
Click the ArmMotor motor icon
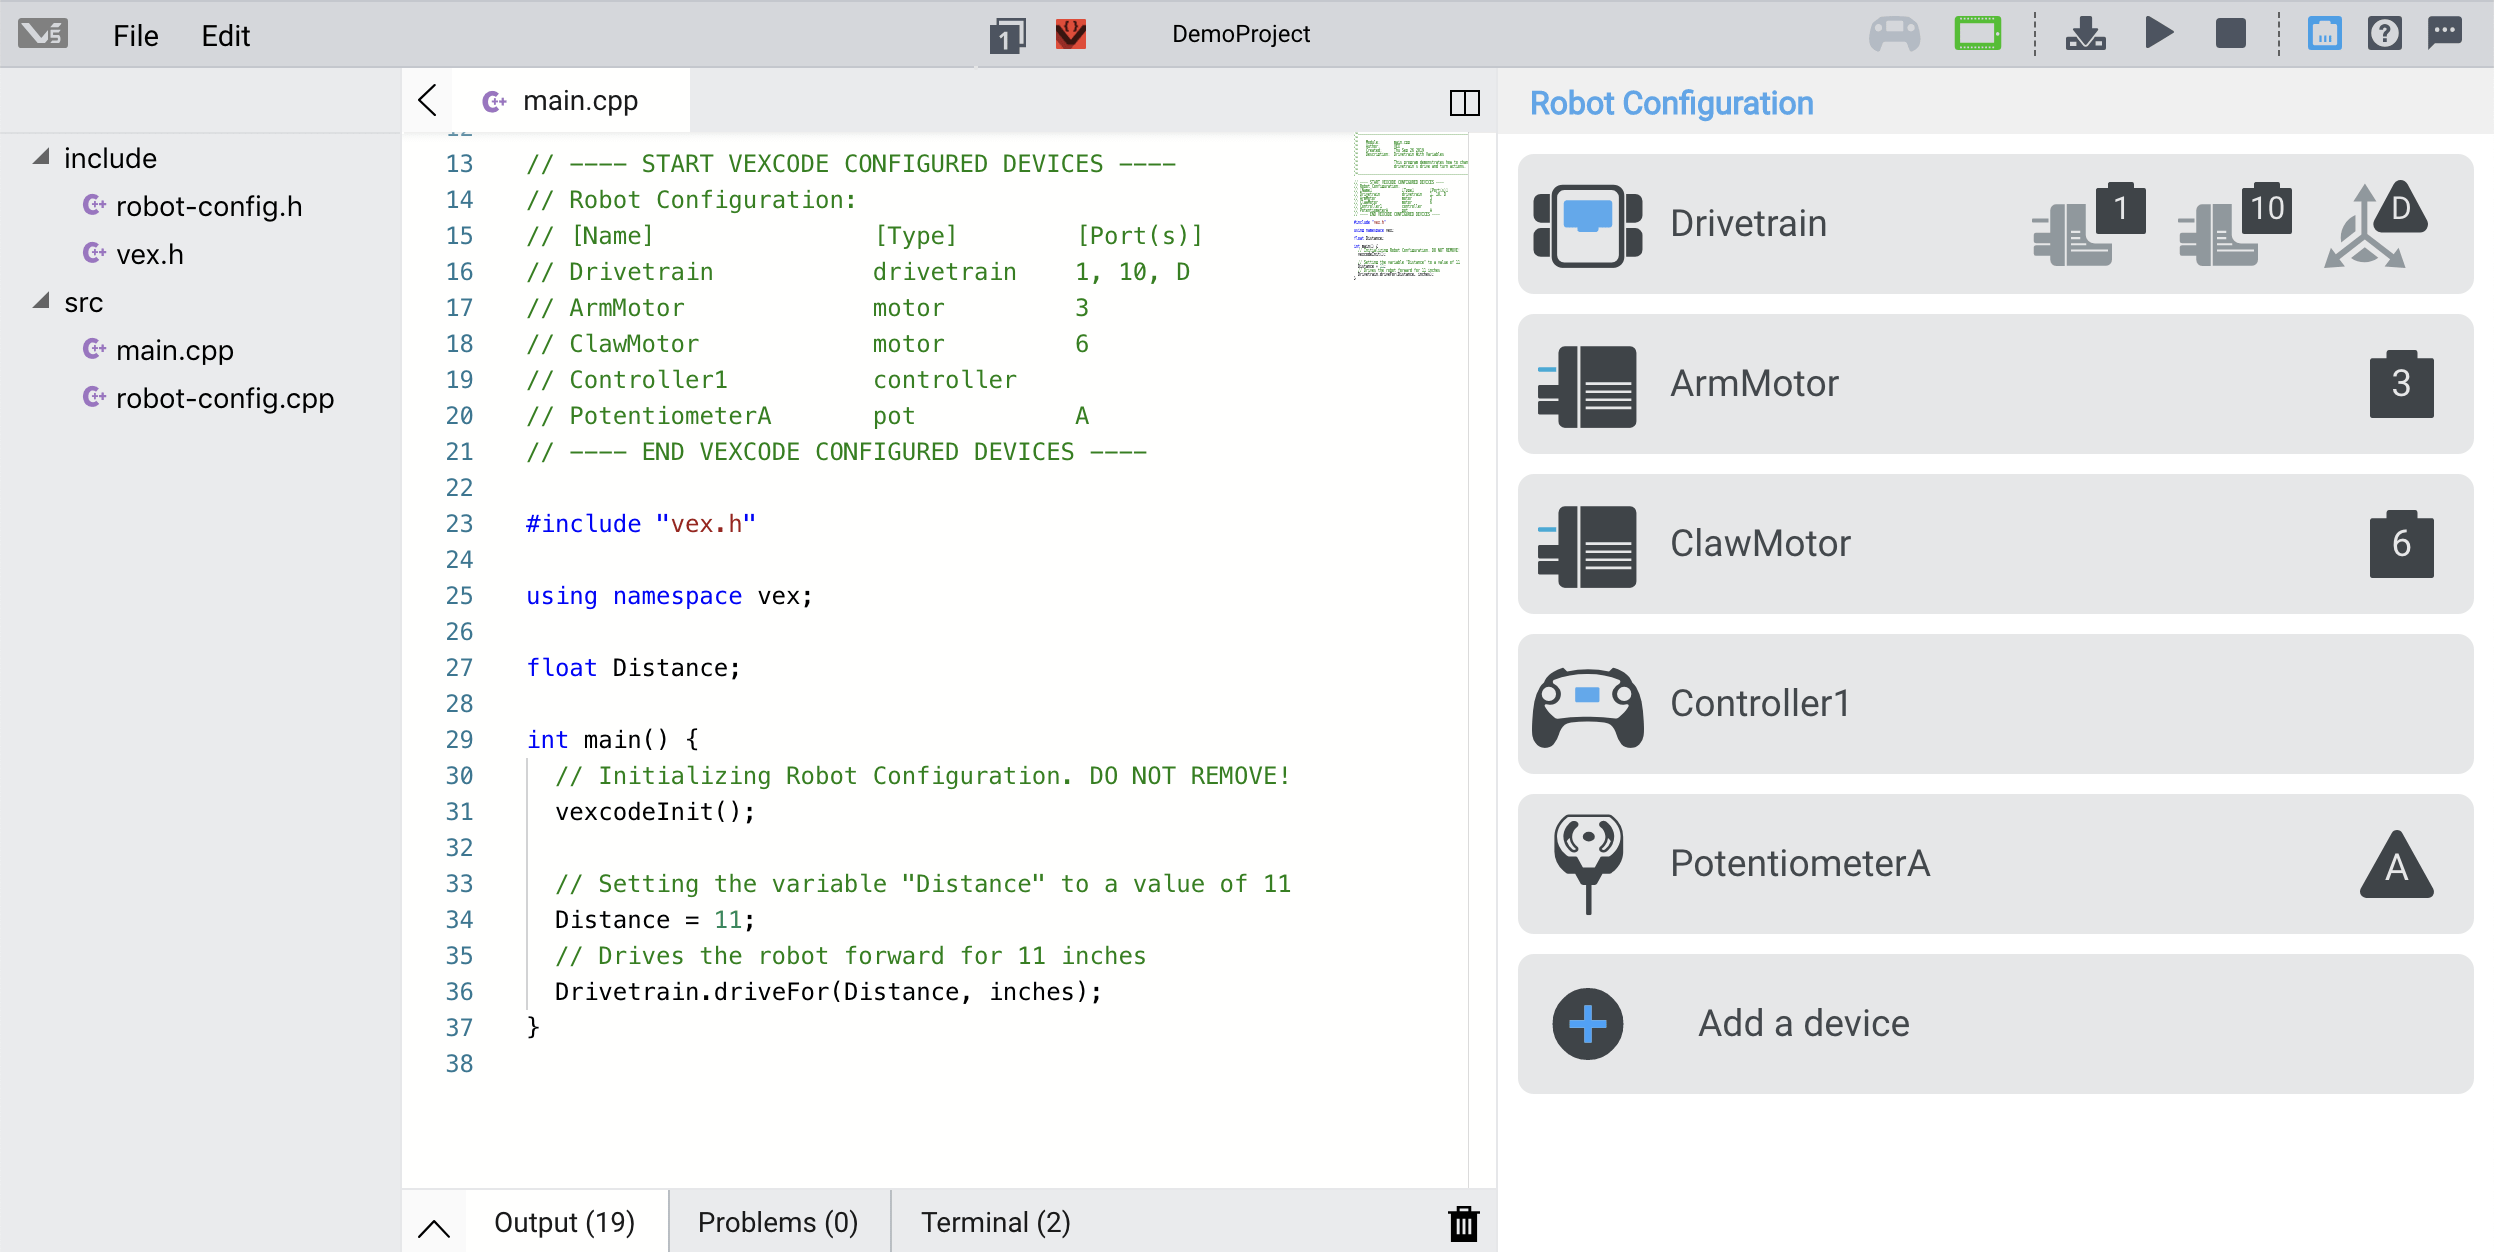[1587, 386]
